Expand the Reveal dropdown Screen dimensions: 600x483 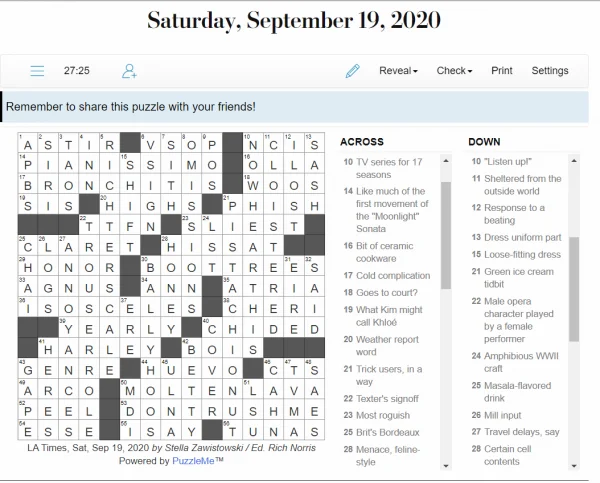[398, 71]
